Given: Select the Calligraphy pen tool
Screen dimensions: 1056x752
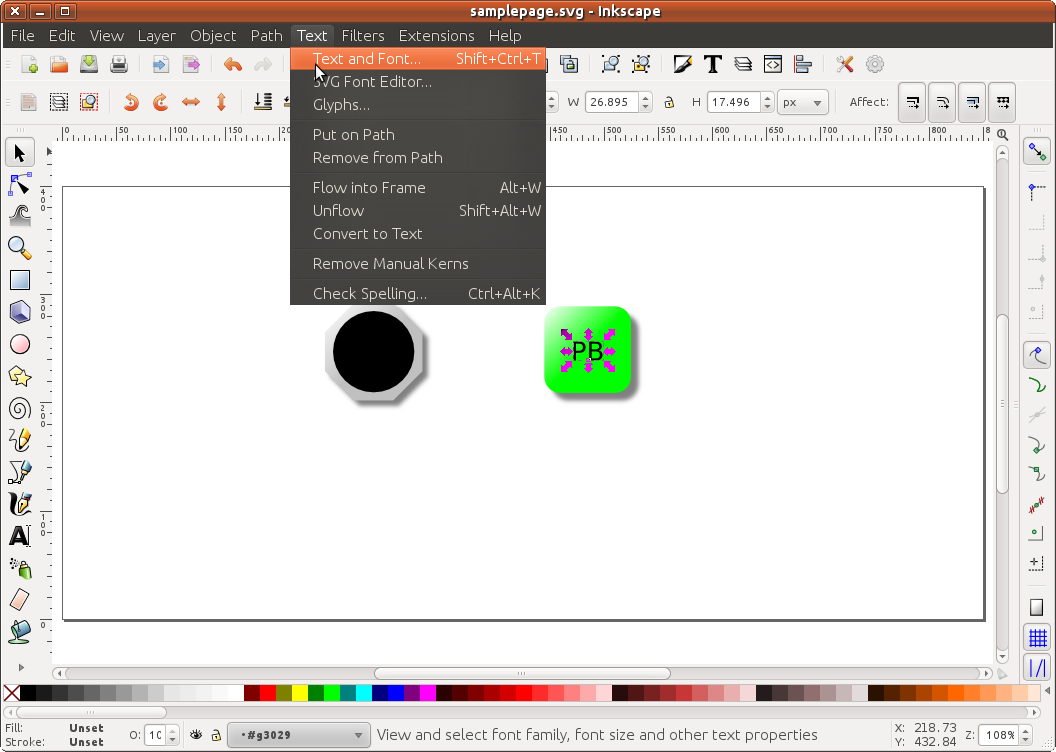Looking at the screenshot, I should (x=20, y=504).
